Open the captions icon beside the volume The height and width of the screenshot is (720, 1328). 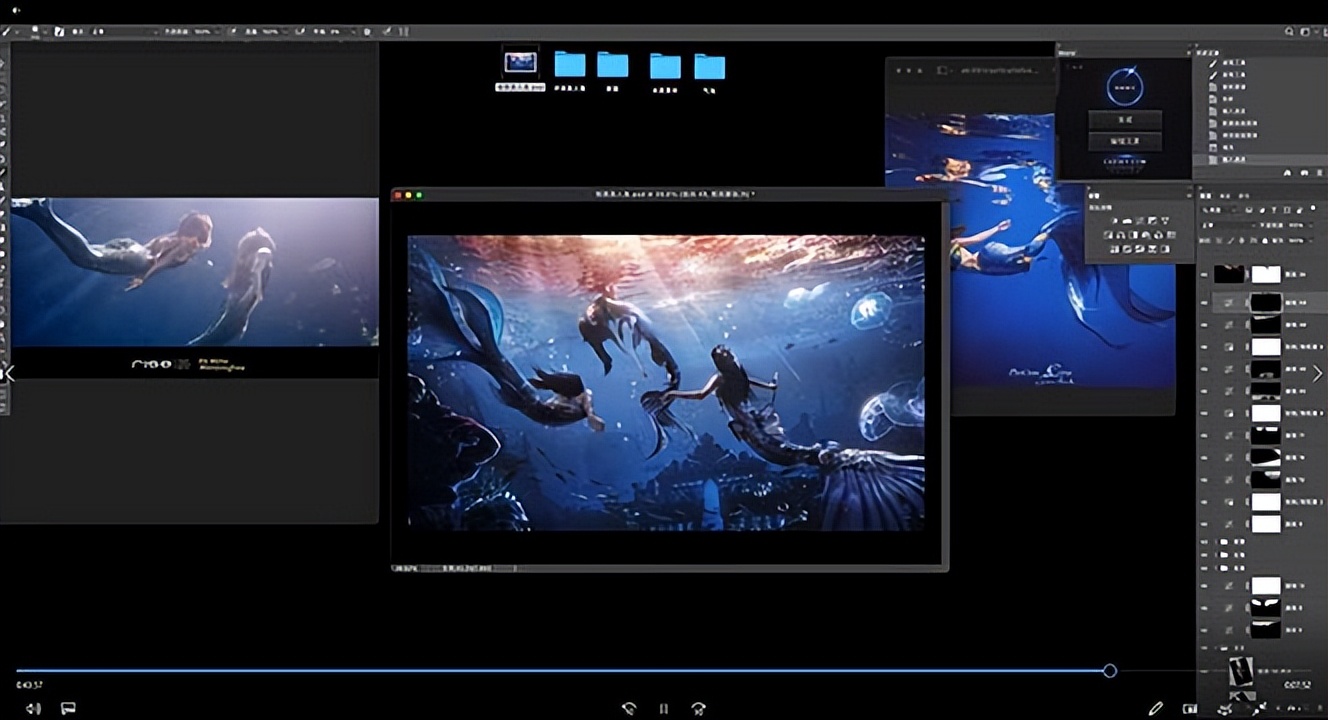(x=68, y=708)
